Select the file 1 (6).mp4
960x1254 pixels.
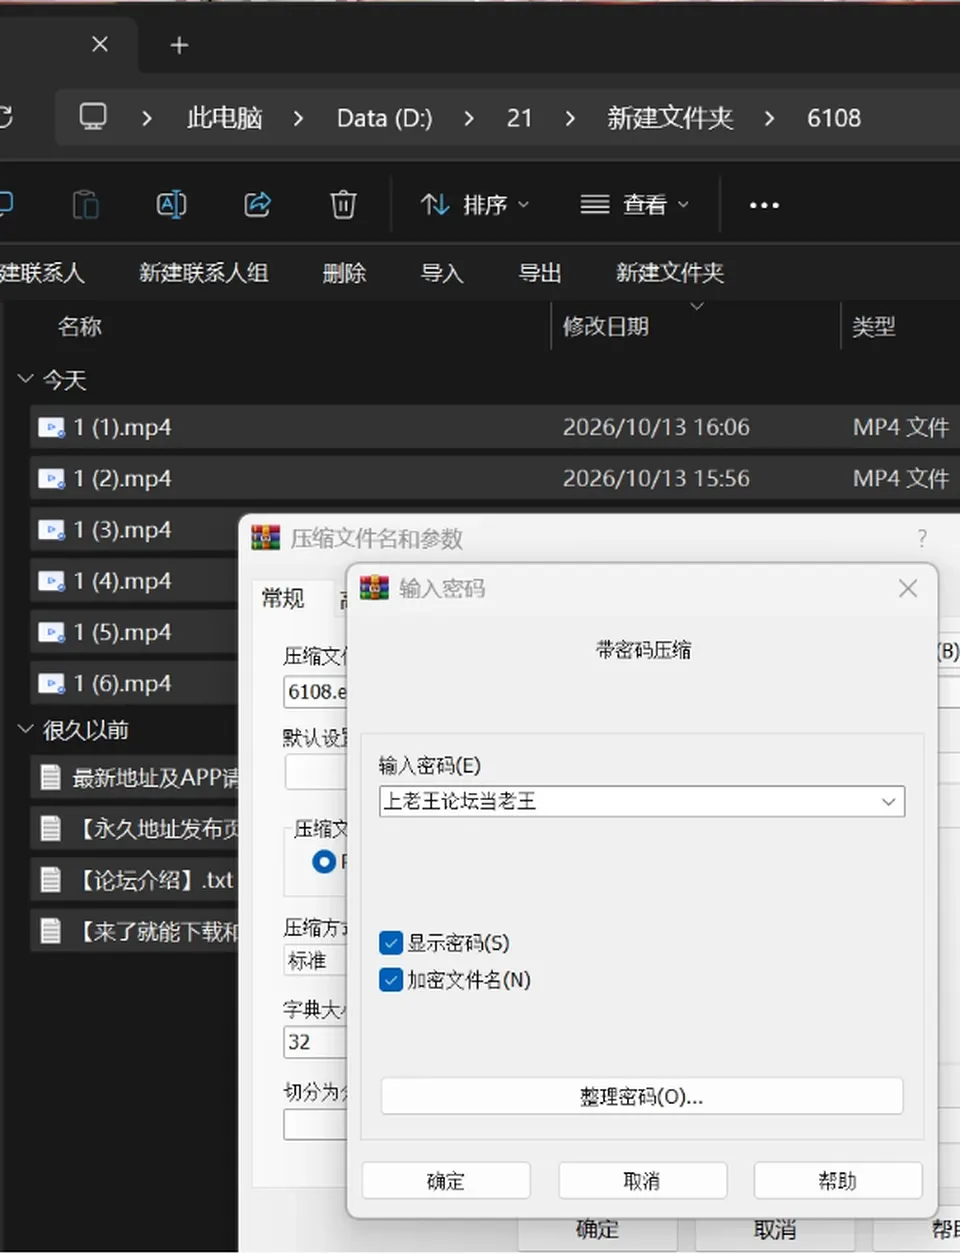click(x=122, y=684)
